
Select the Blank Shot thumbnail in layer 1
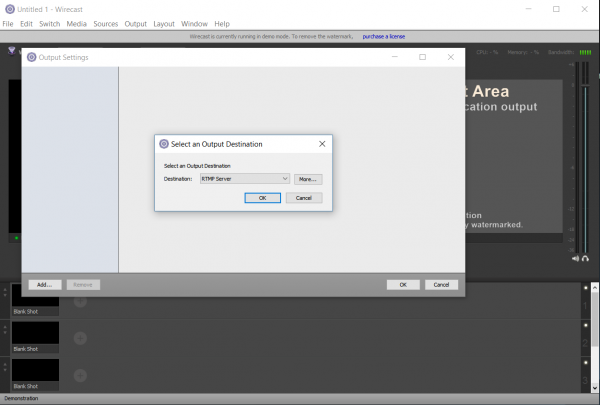pyautogui.click(x=35, y=300)
